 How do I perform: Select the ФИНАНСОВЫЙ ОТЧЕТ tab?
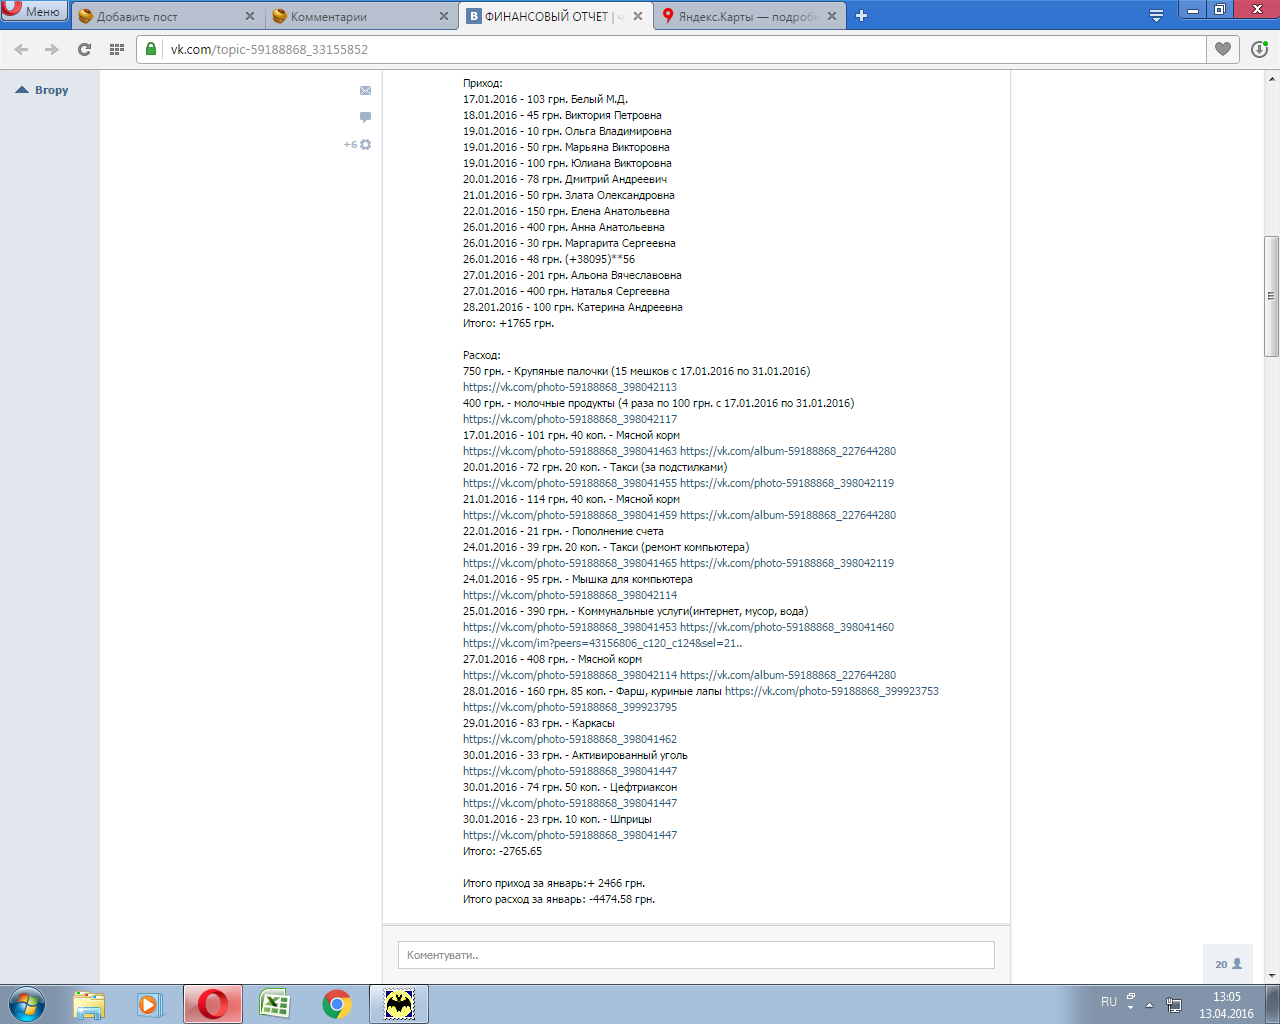(556, 16)
